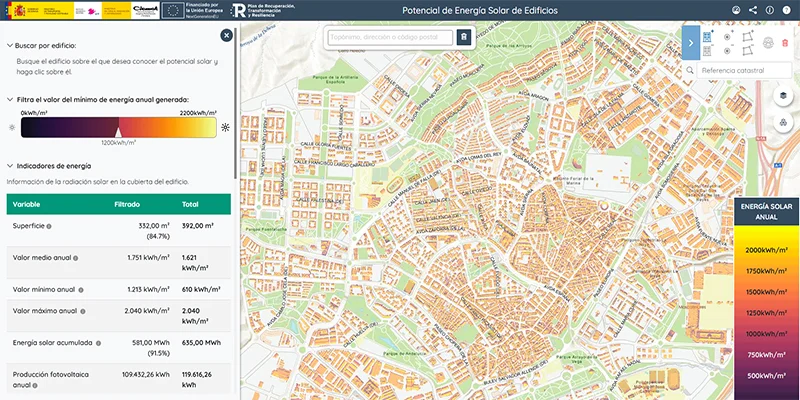Select the remove-polygon selection tool
The width and height of the screenshot is (800, 400).
747,50
